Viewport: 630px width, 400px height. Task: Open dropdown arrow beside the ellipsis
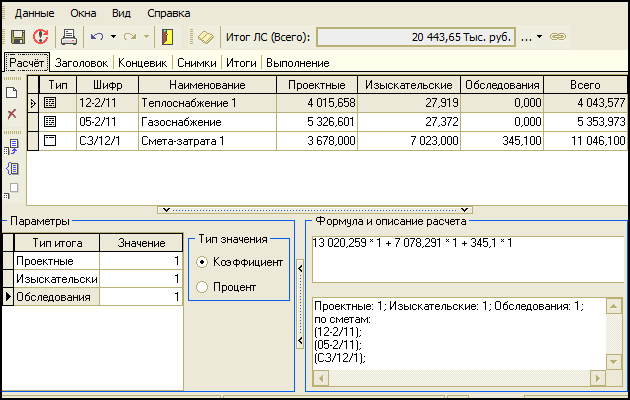(x=540, y=37)
